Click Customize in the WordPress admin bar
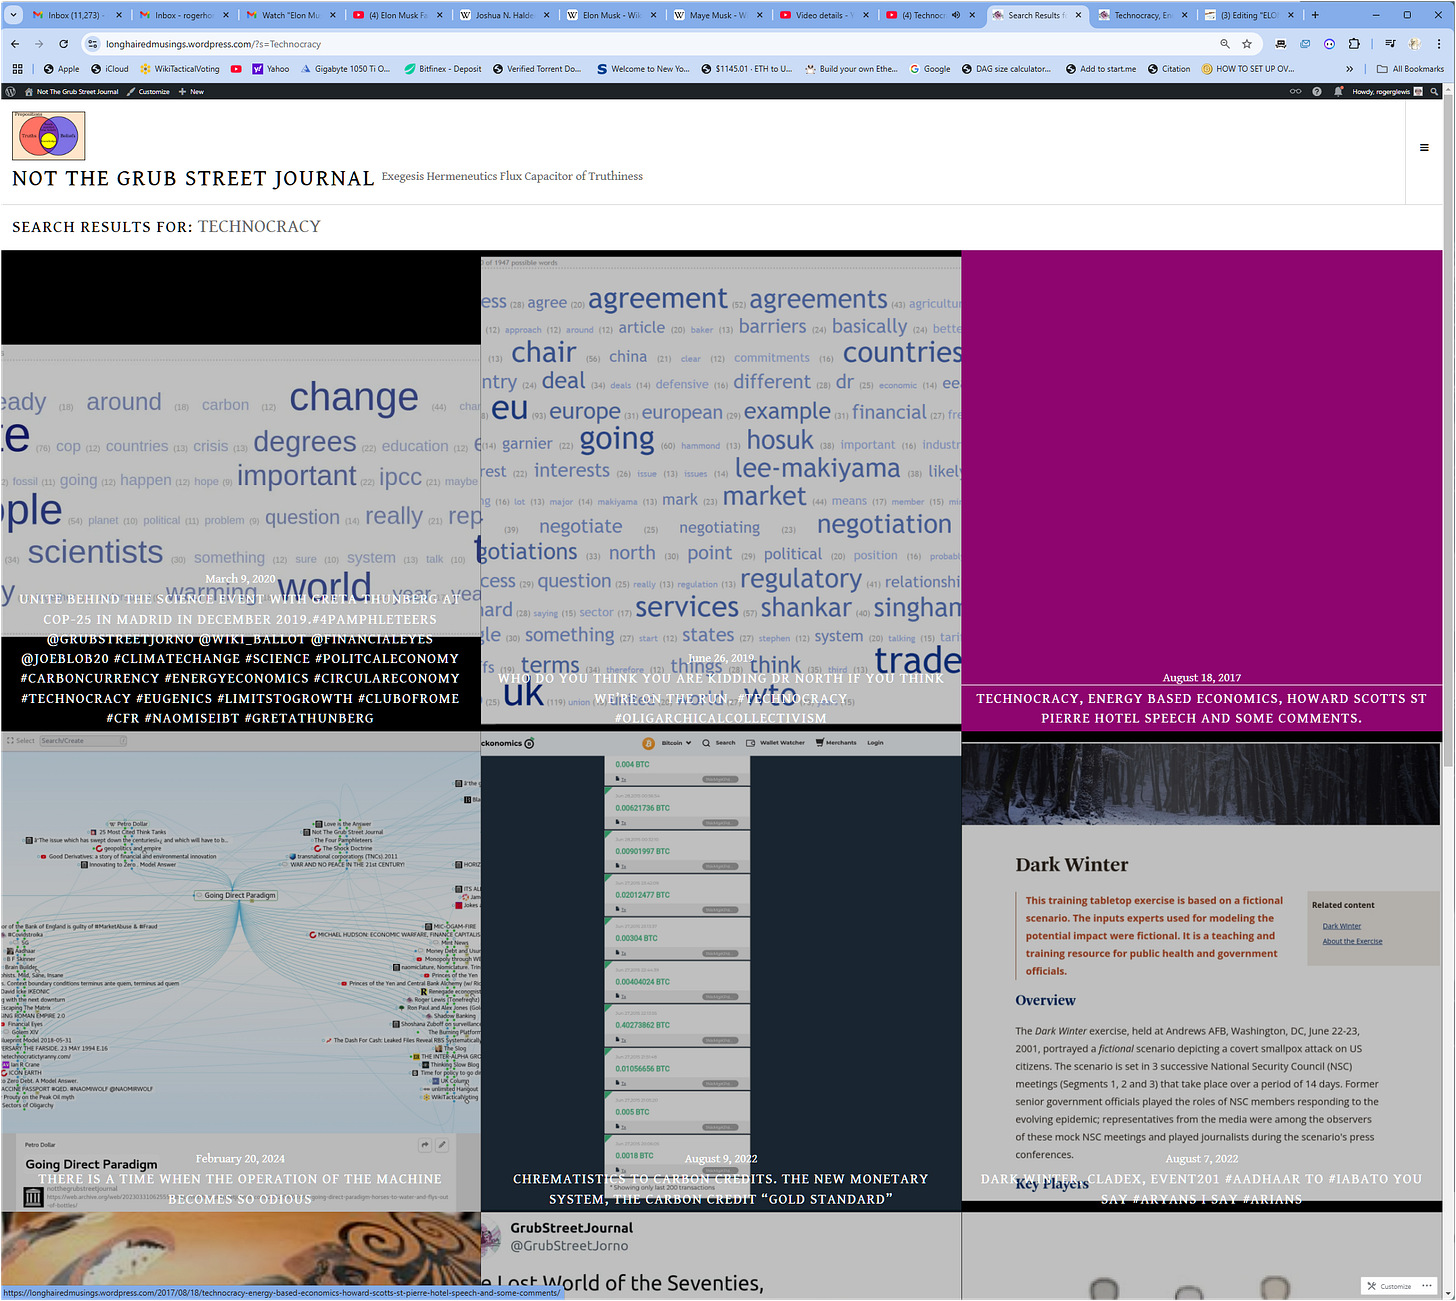The image size is (1456, 1301). point(148,91)
